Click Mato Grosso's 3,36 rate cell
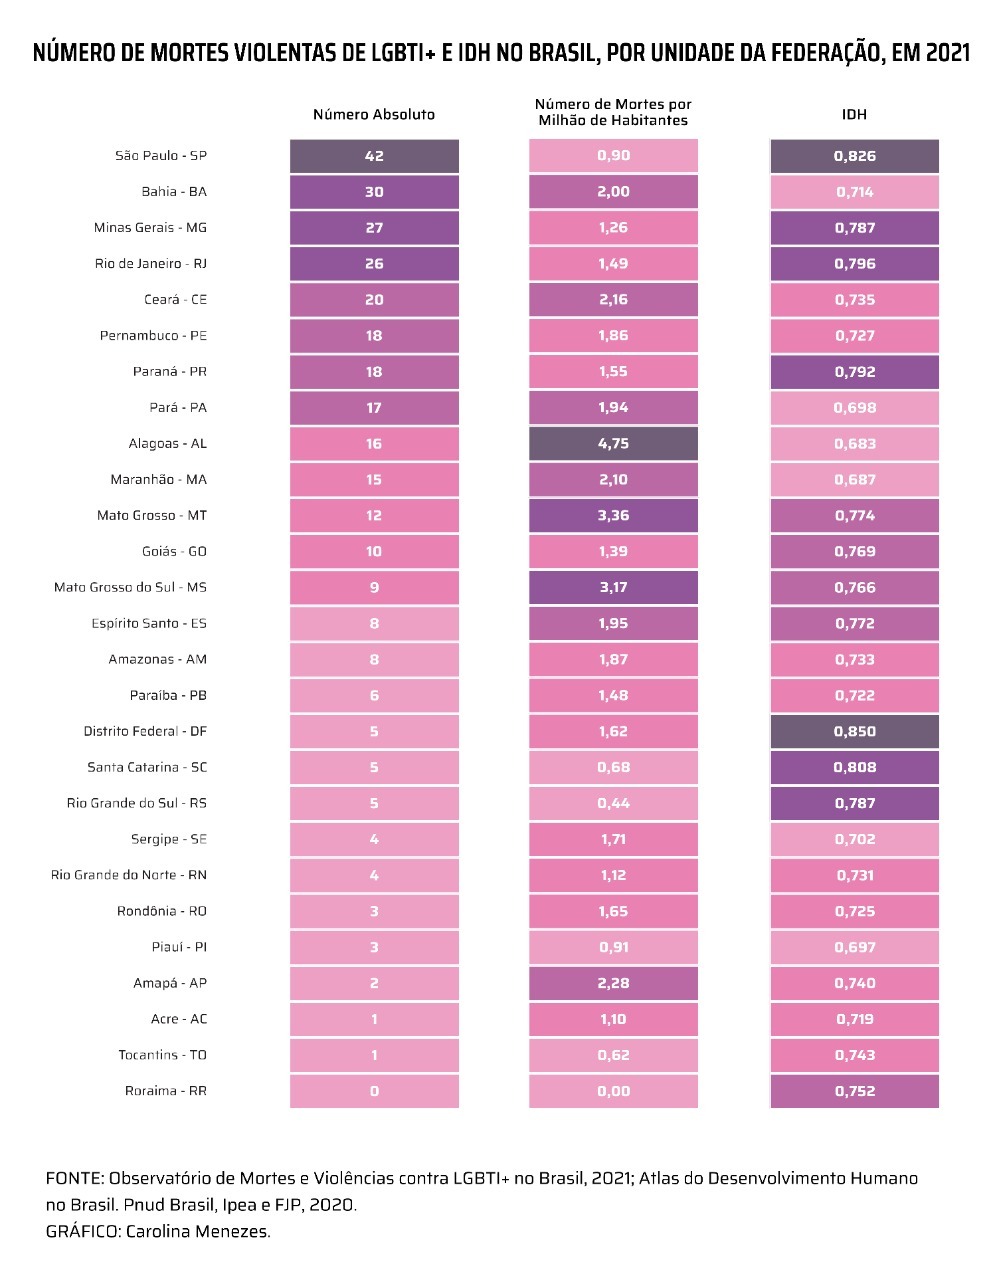The height and width of the screenshot is (1280, 993). point(613,516)
